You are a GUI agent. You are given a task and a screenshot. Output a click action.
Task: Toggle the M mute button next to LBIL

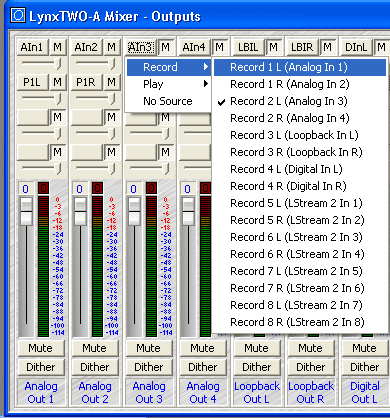pos(274,47)
